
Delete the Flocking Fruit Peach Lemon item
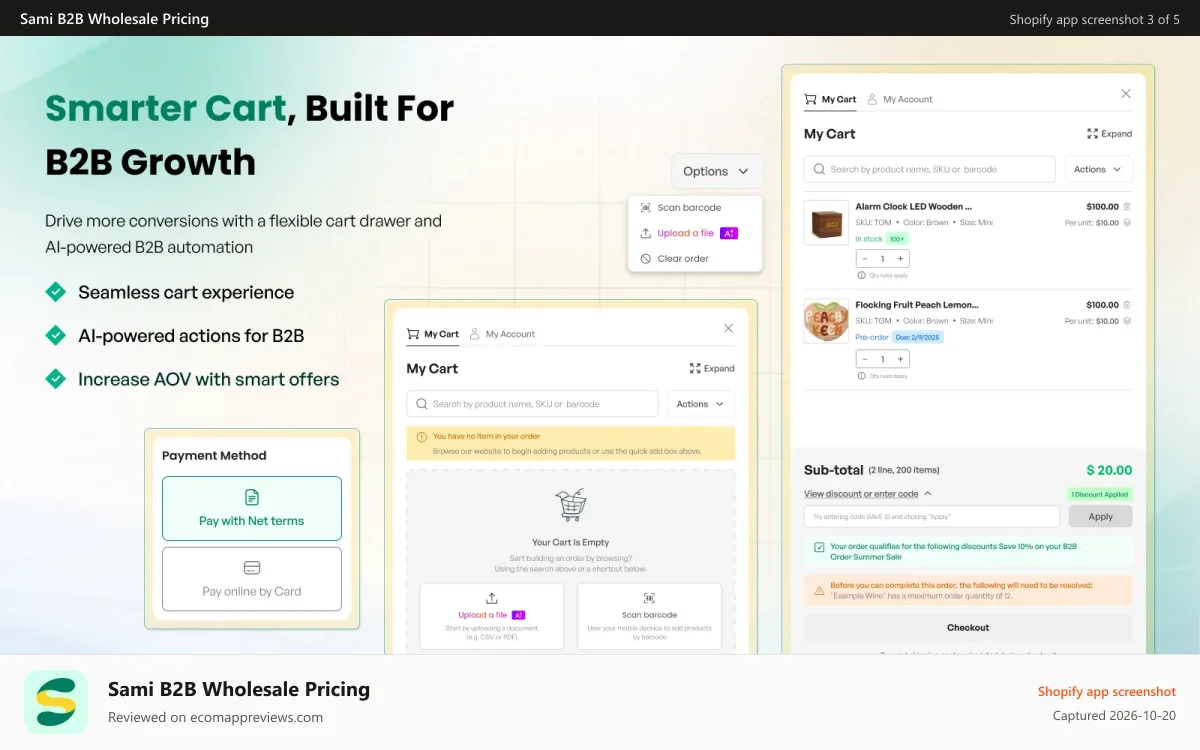click(1127, 305)
